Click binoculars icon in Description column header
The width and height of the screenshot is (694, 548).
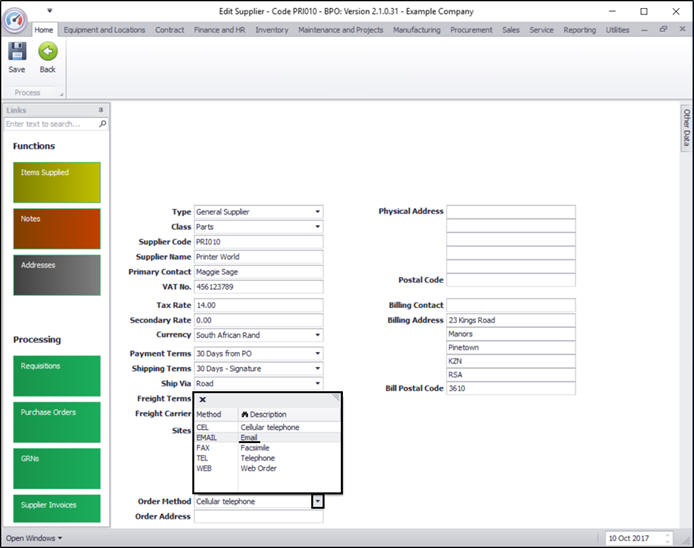point(245,414)
